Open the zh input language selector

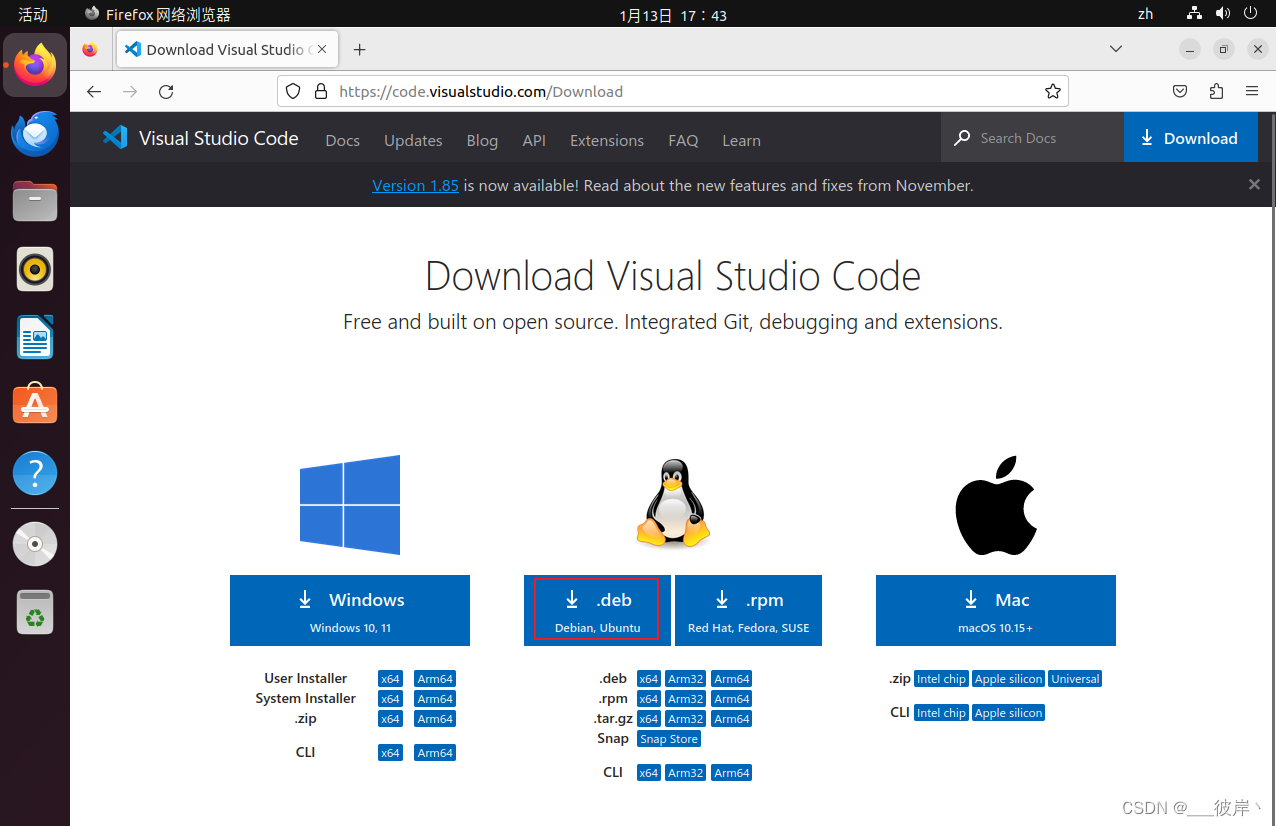tap(1146, 14)
